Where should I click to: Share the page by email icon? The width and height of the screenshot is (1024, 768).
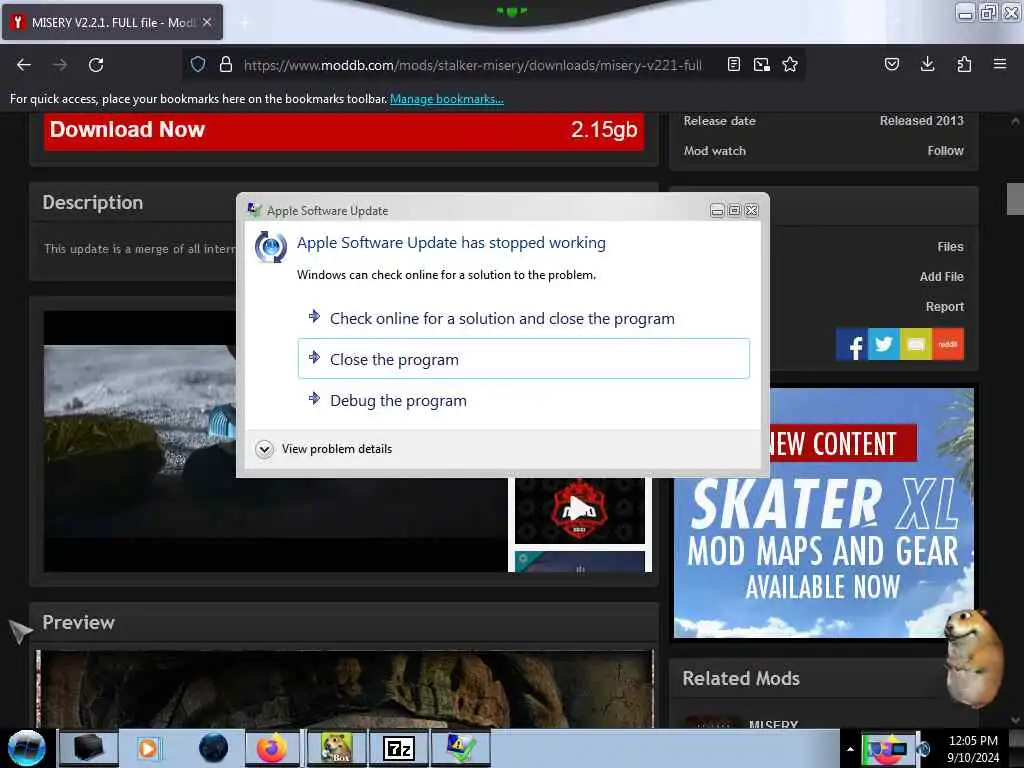[x=916, y=344]
